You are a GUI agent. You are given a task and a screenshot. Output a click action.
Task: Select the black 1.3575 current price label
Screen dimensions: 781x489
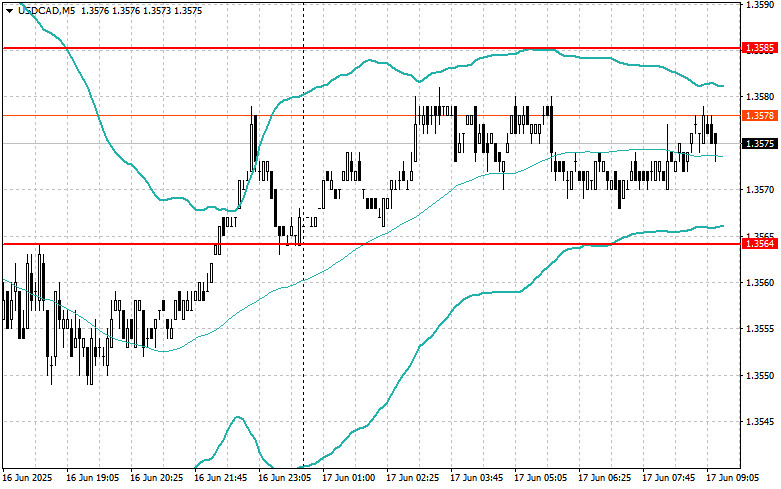coord(760,143)
